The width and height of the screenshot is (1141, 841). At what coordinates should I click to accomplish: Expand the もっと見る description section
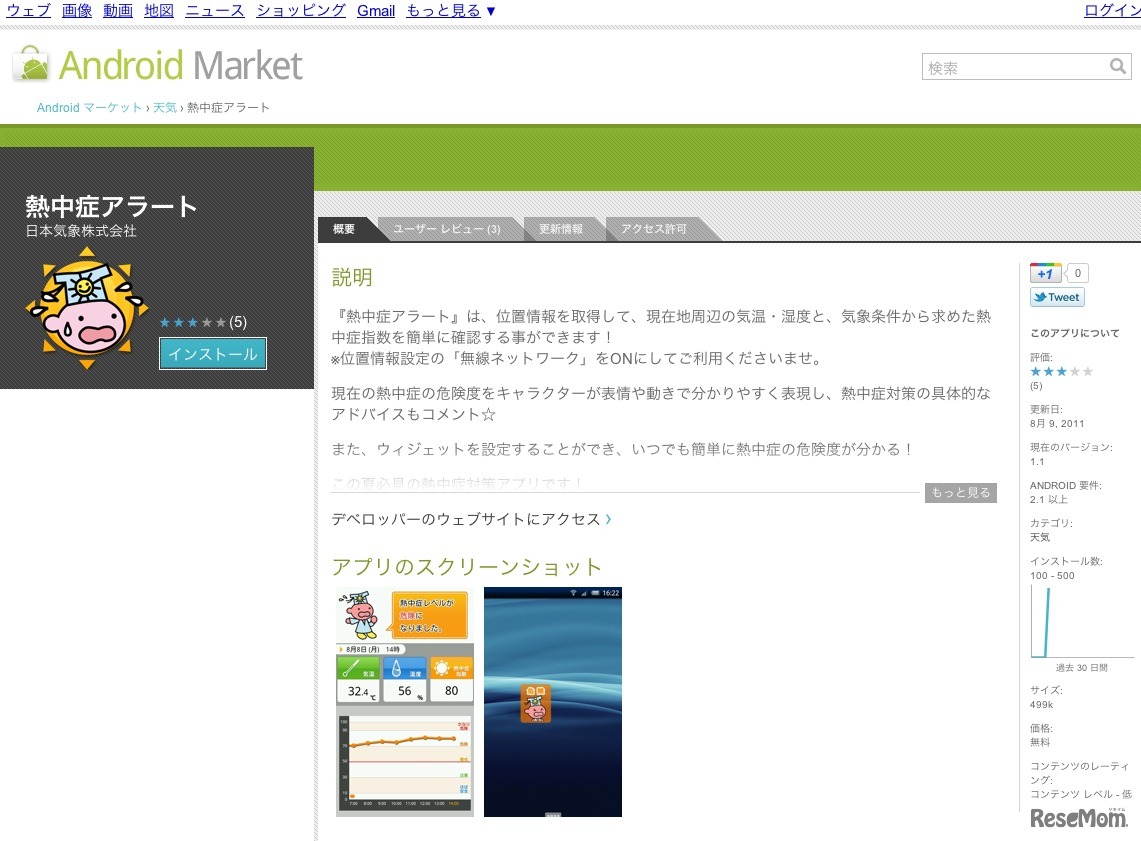click(959, 492)
